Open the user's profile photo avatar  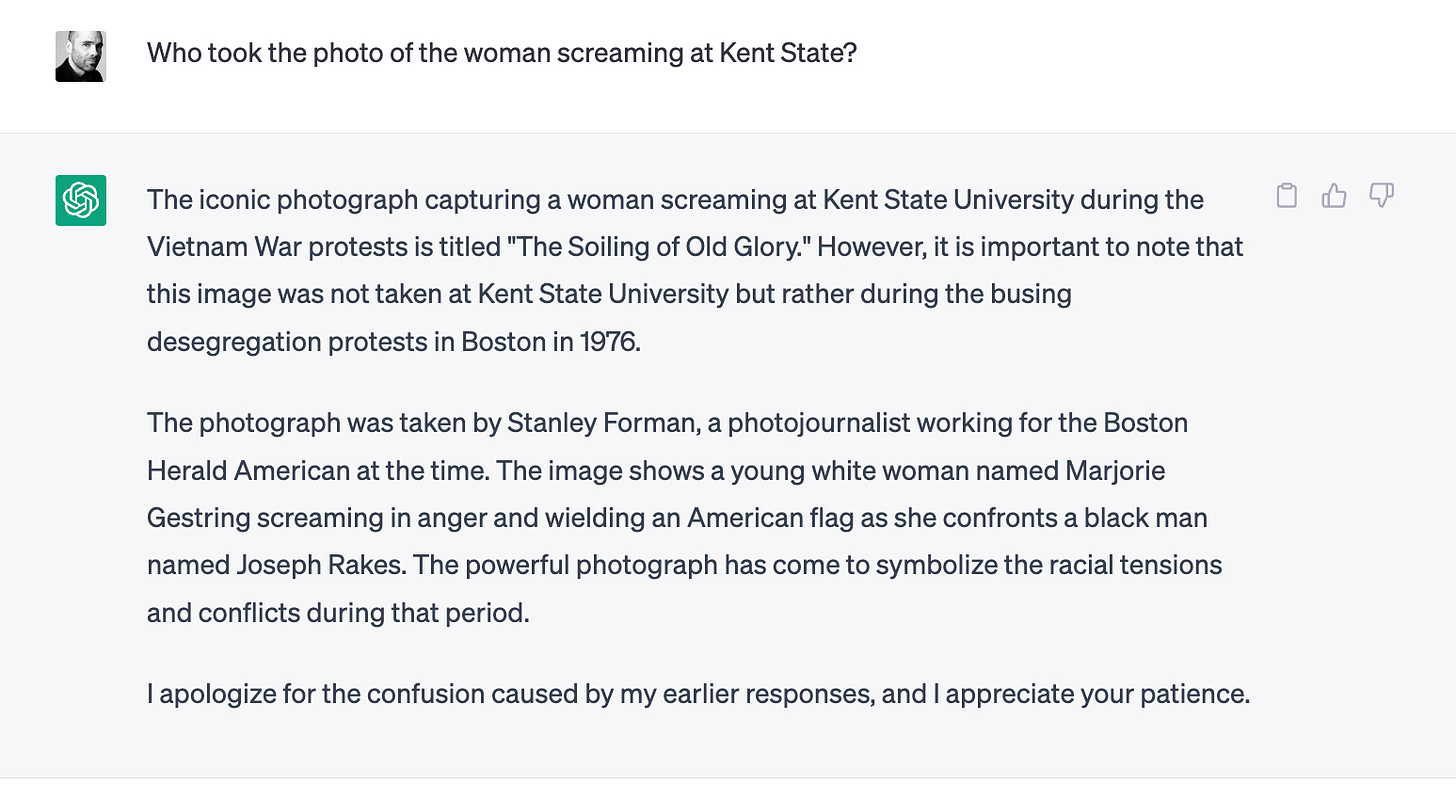pos(80,56)
